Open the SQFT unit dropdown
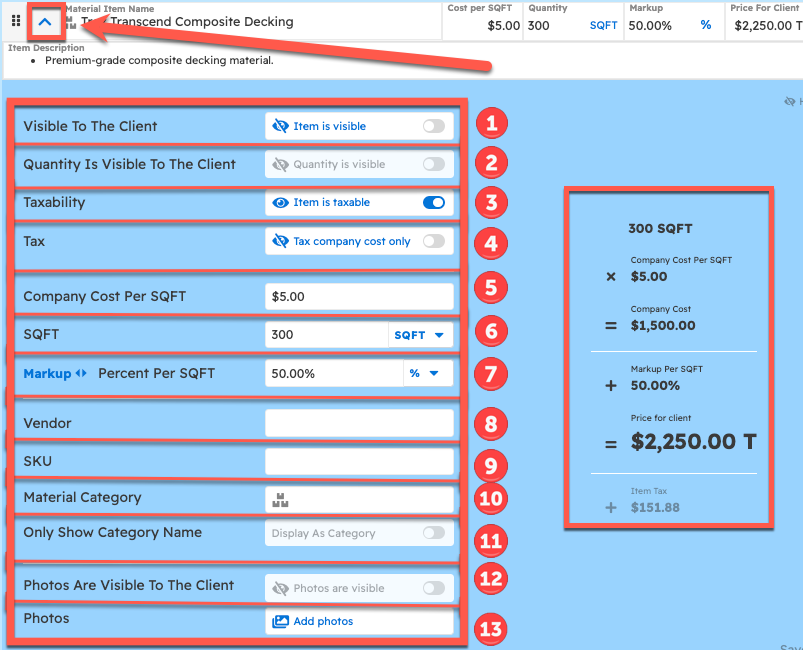 tap(419, 335)
